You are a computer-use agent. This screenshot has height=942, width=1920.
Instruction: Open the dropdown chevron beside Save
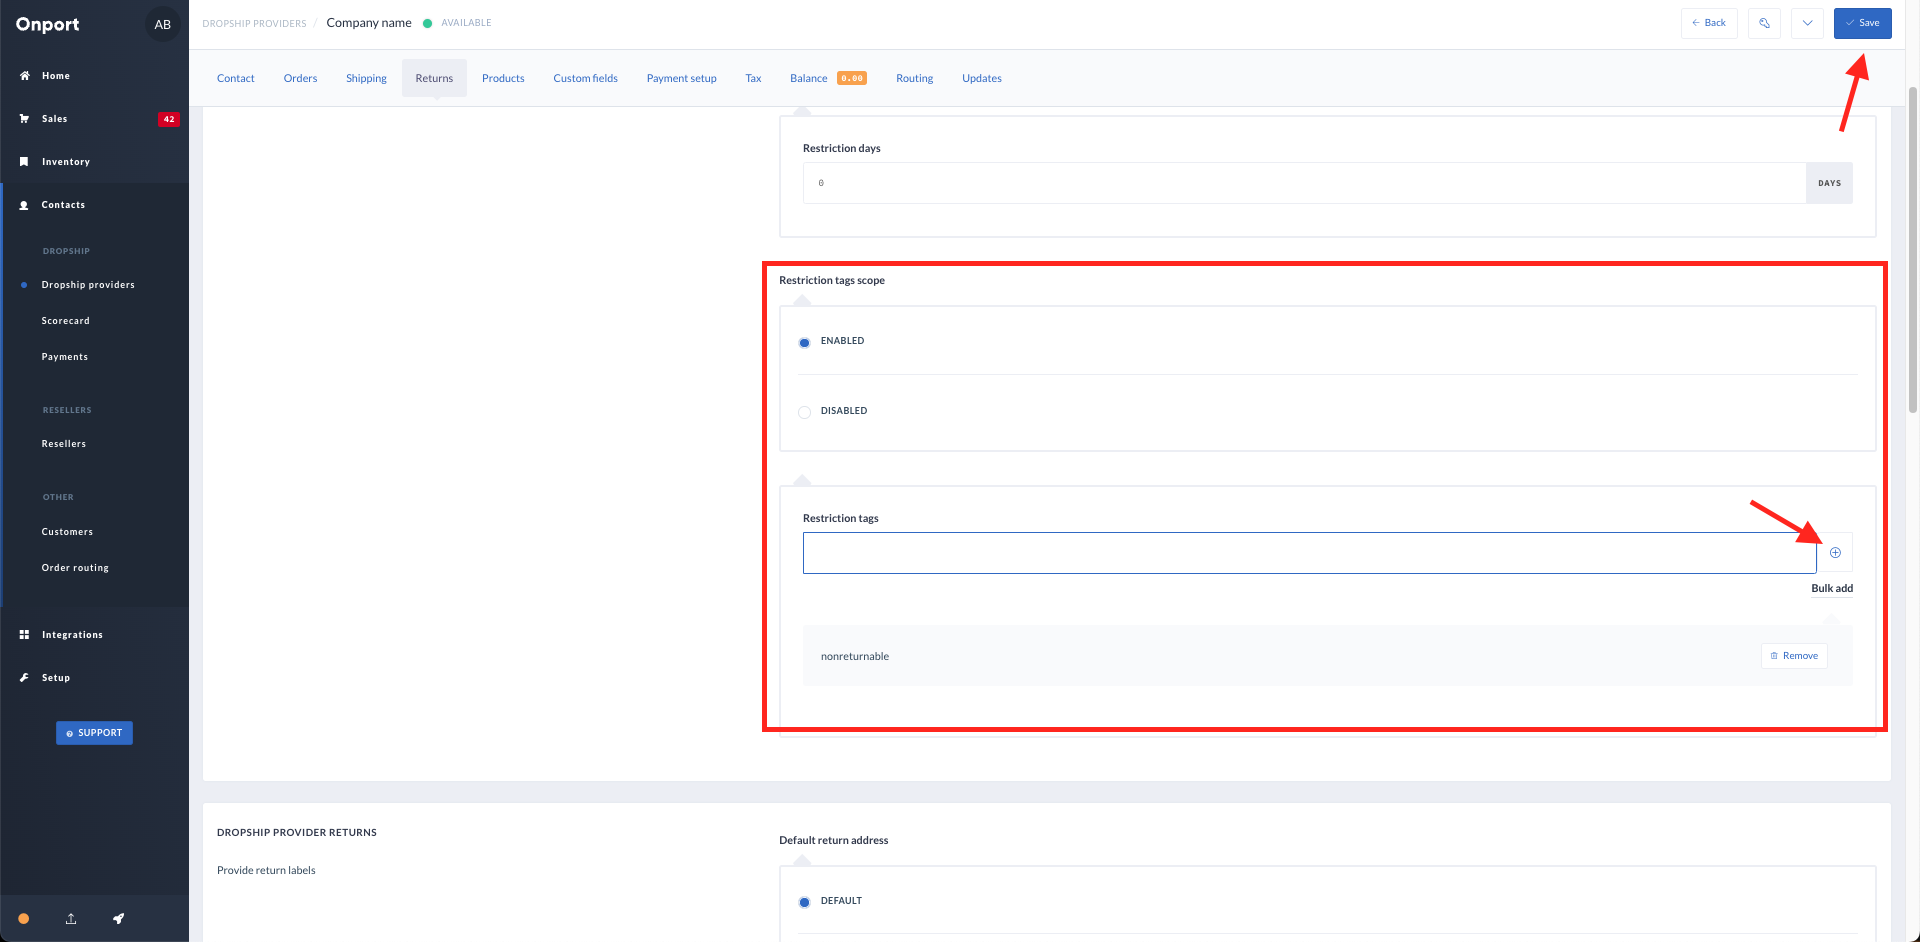1807,23
